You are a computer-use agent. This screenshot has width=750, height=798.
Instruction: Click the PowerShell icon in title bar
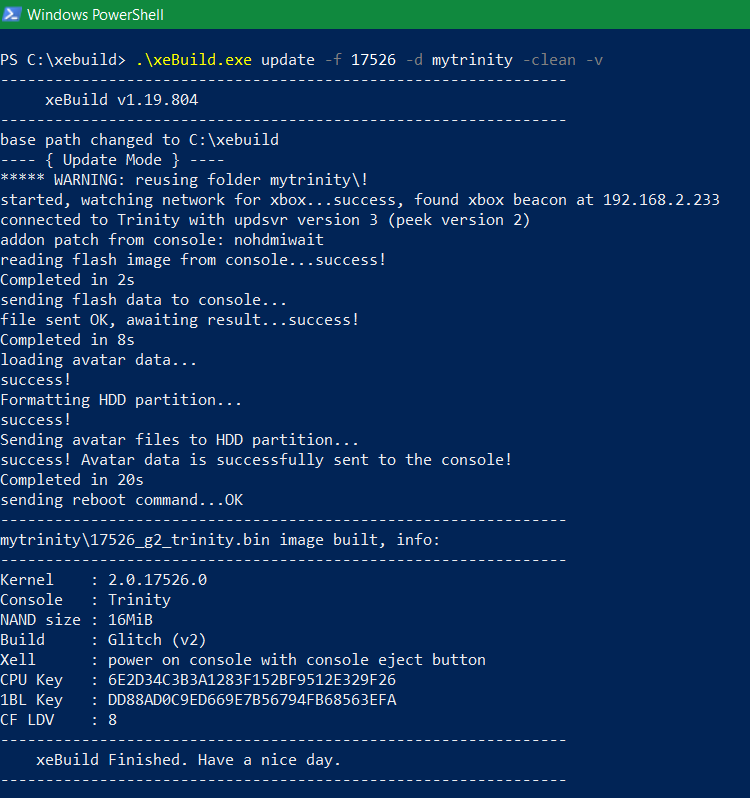pyautogui.click(x=11, y=14)
